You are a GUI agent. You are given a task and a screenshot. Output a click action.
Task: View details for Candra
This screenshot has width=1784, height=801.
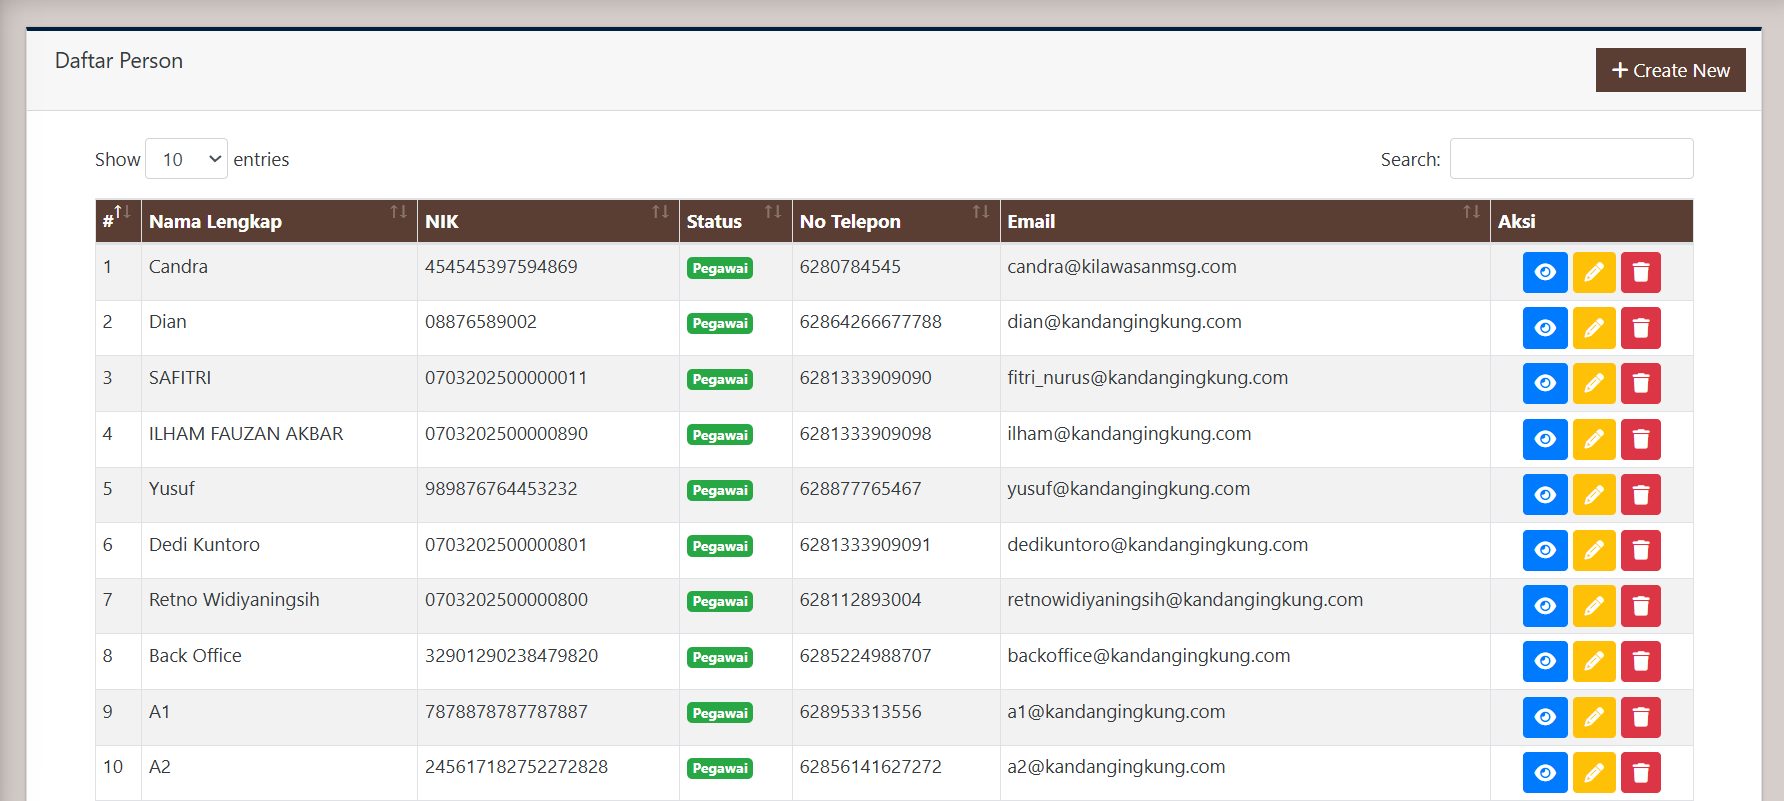(x=1544, y=272)
